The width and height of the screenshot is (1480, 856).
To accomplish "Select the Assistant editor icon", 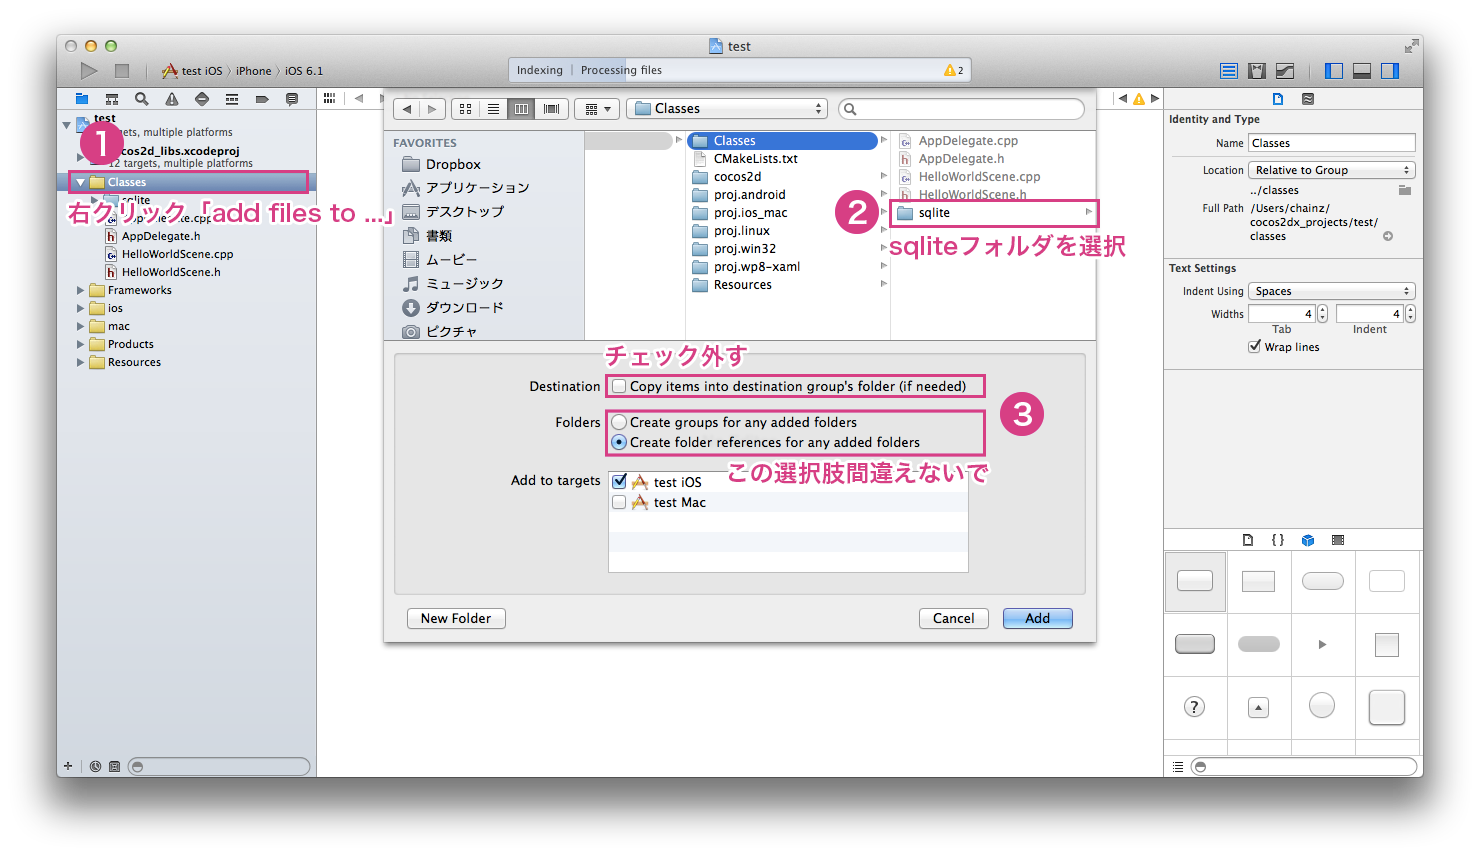I will [x=1257, y=71].
